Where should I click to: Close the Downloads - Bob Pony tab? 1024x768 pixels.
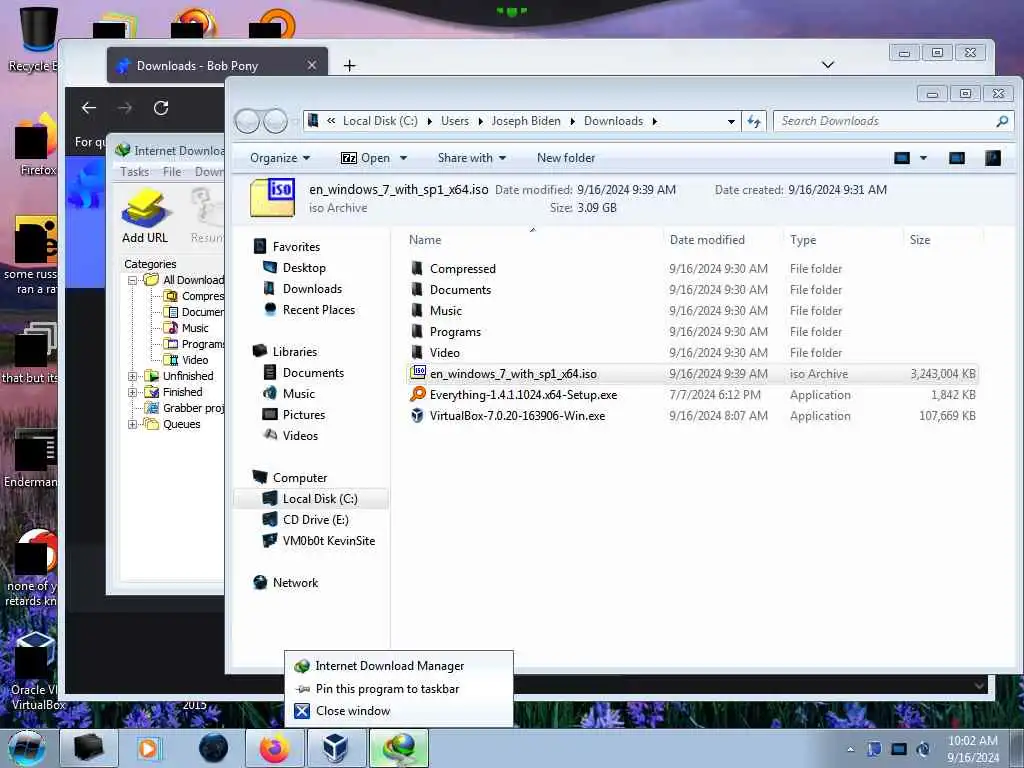[x=312, y=65]
